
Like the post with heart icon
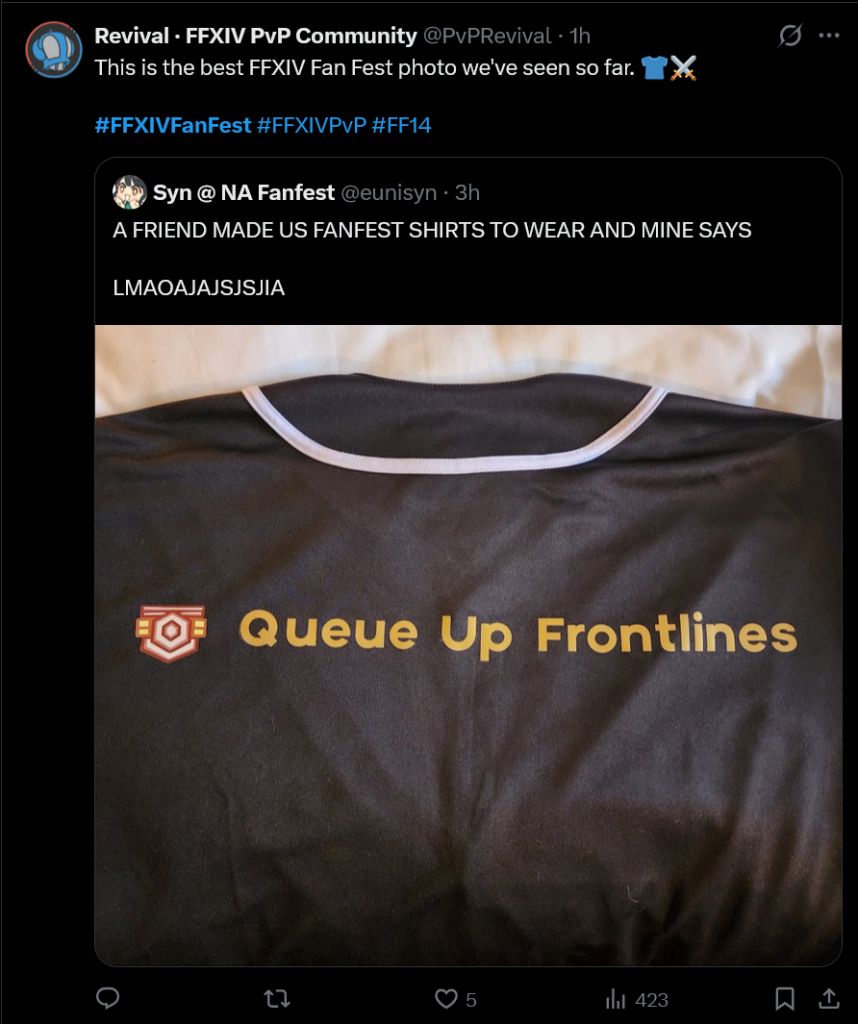click(x=446, y=999)
